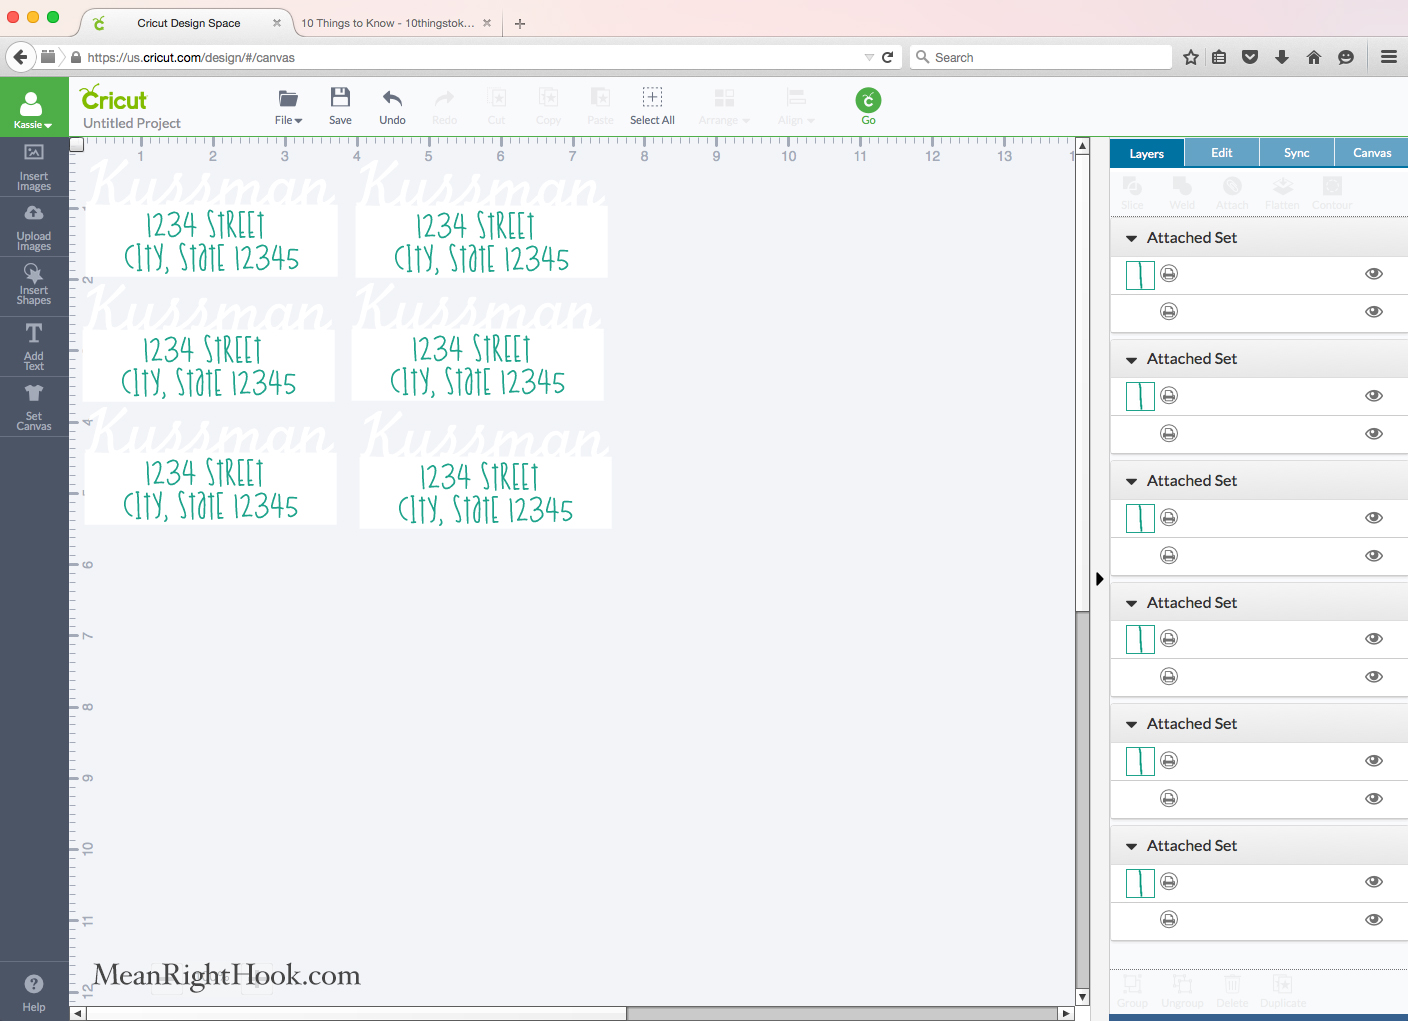Select the Cricut Design Space browser tab
The width and height of the screenshot is (1408, 1021).
[189, 23]
